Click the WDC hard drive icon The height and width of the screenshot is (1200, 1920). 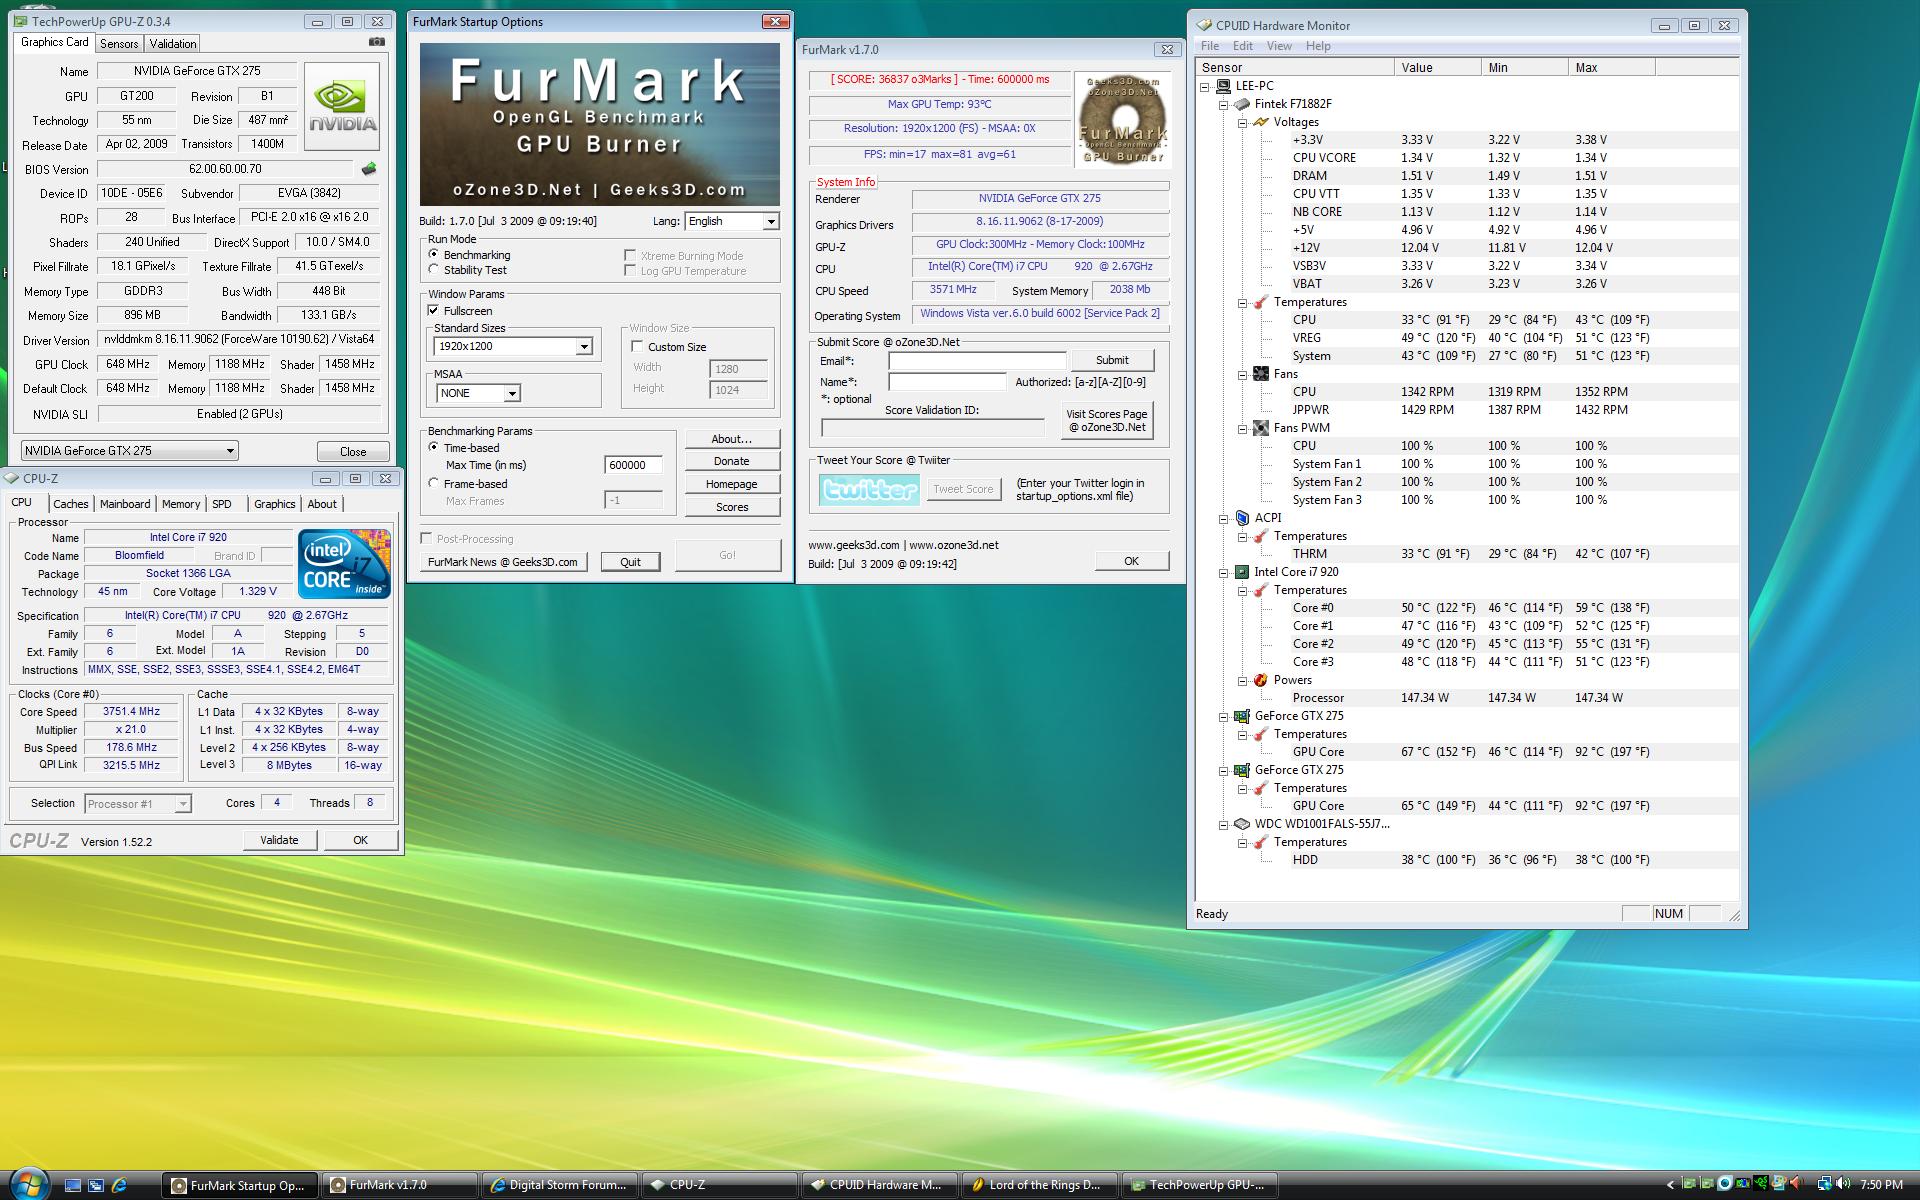(1242, 824)
